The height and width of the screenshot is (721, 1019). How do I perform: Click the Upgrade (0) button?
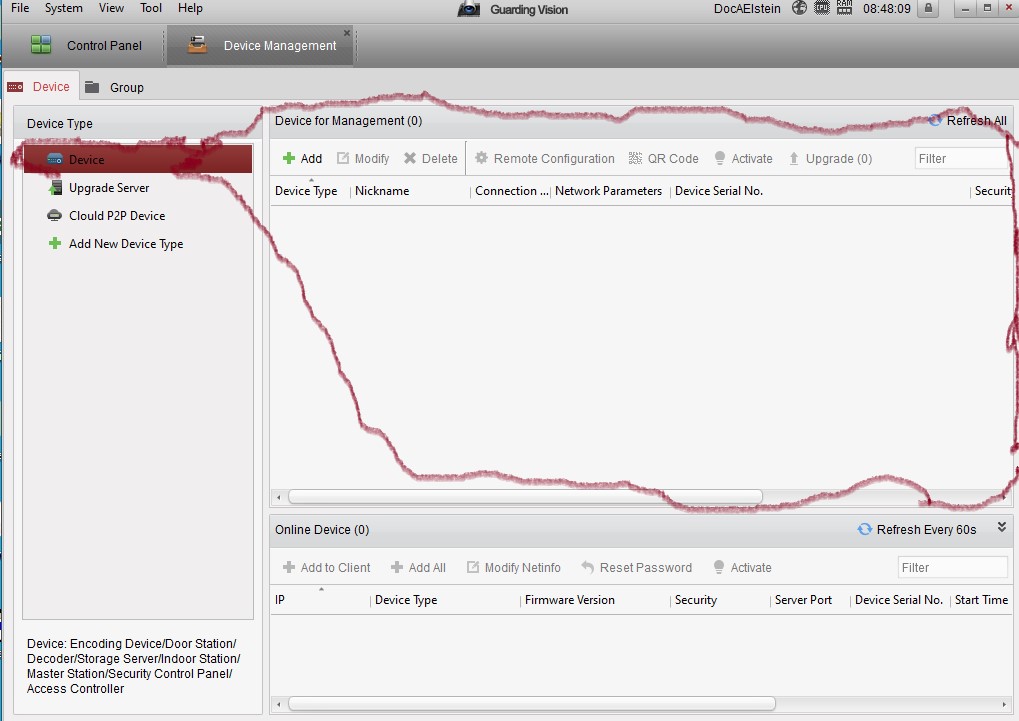(830, 159)
